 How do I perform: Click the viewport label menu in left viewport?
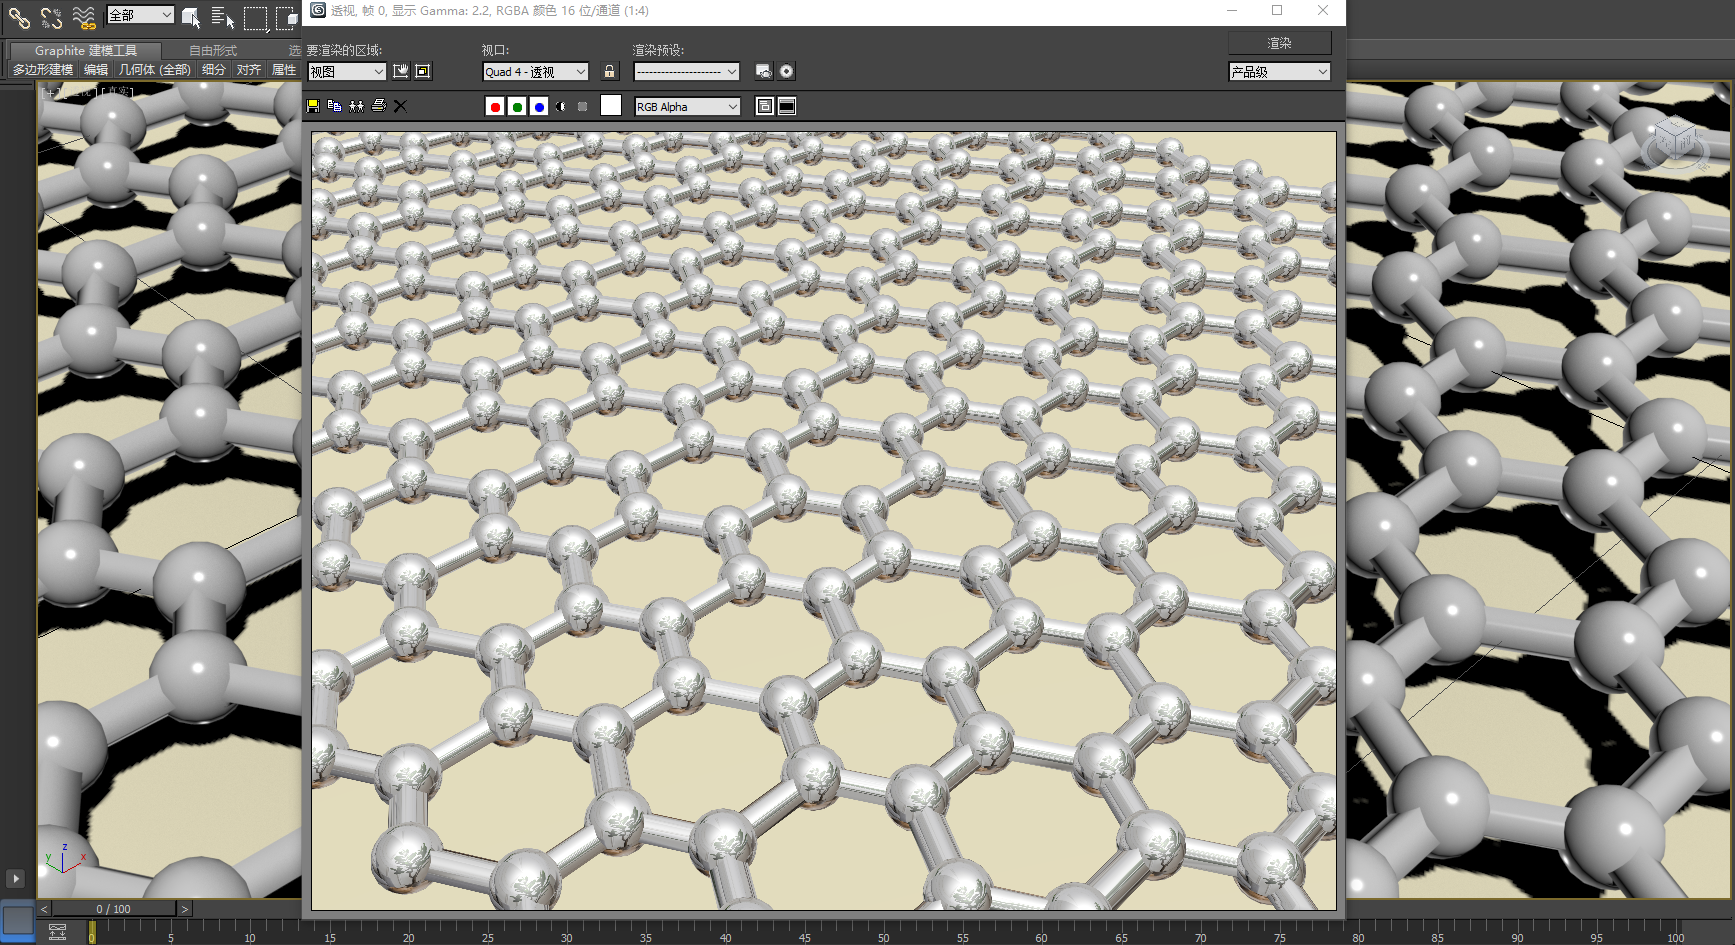coord(86,91)
